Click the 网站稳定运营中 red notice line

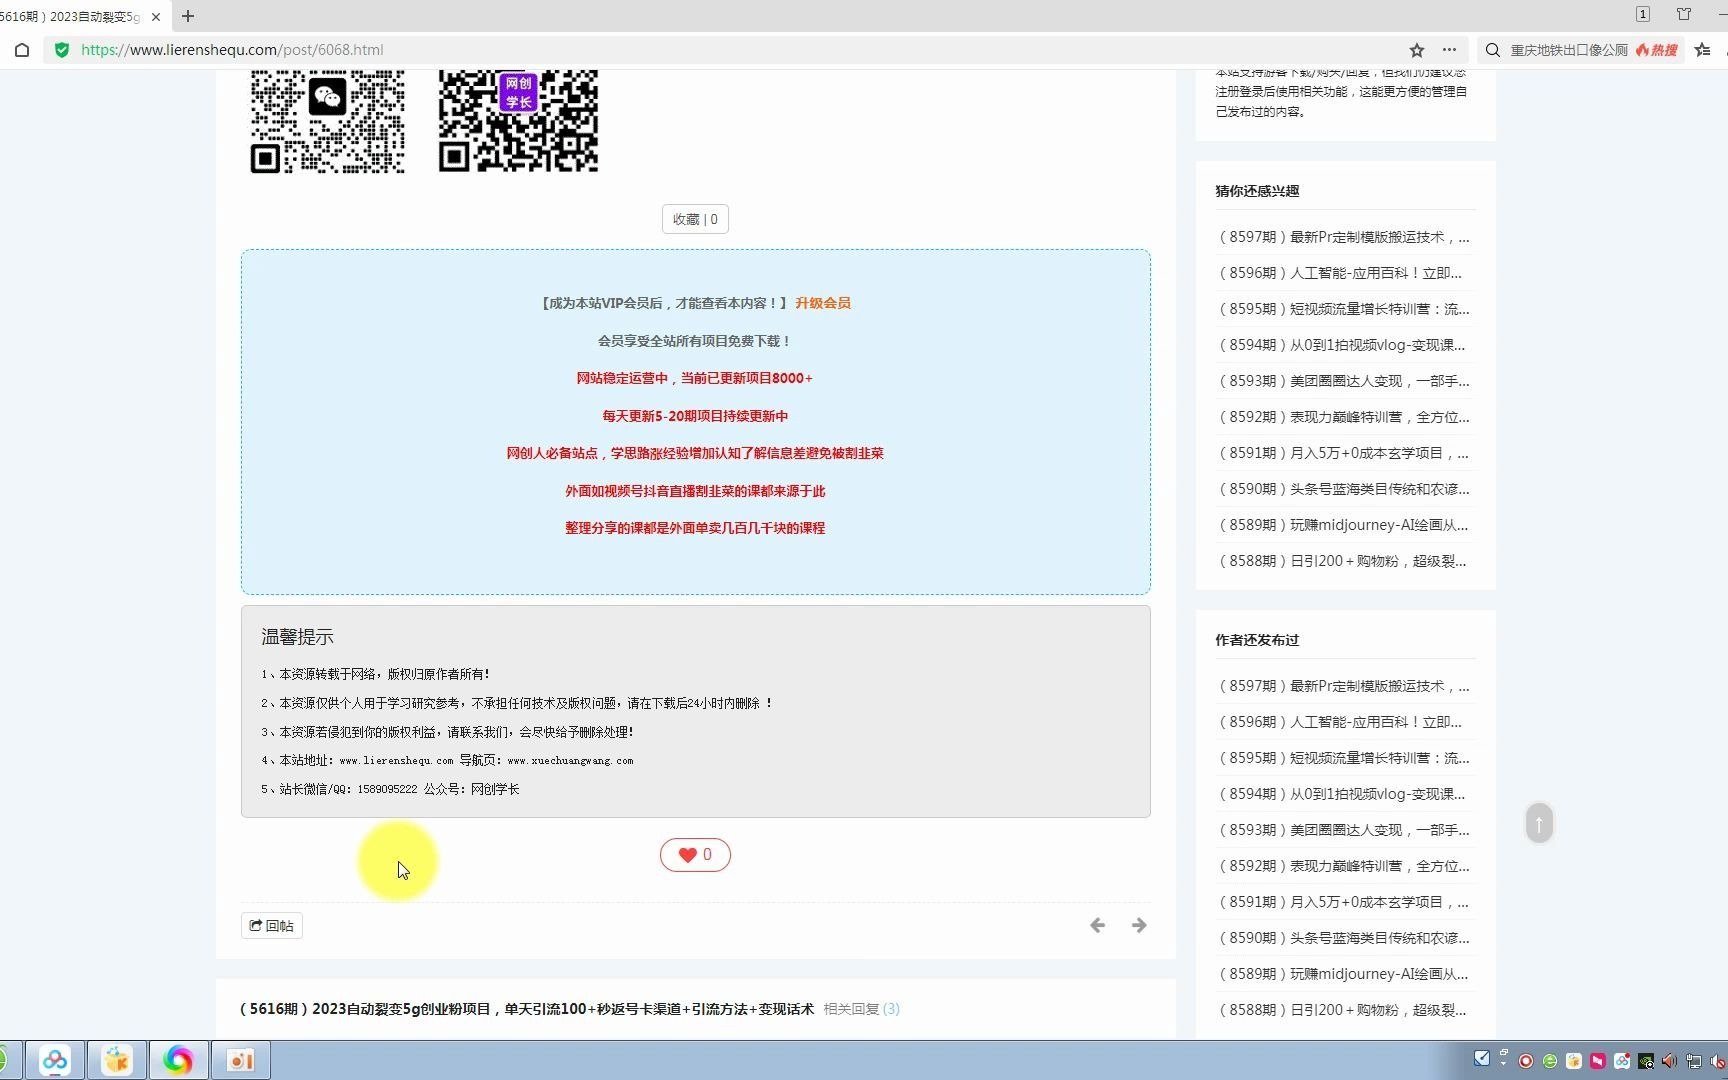[694, 378]
